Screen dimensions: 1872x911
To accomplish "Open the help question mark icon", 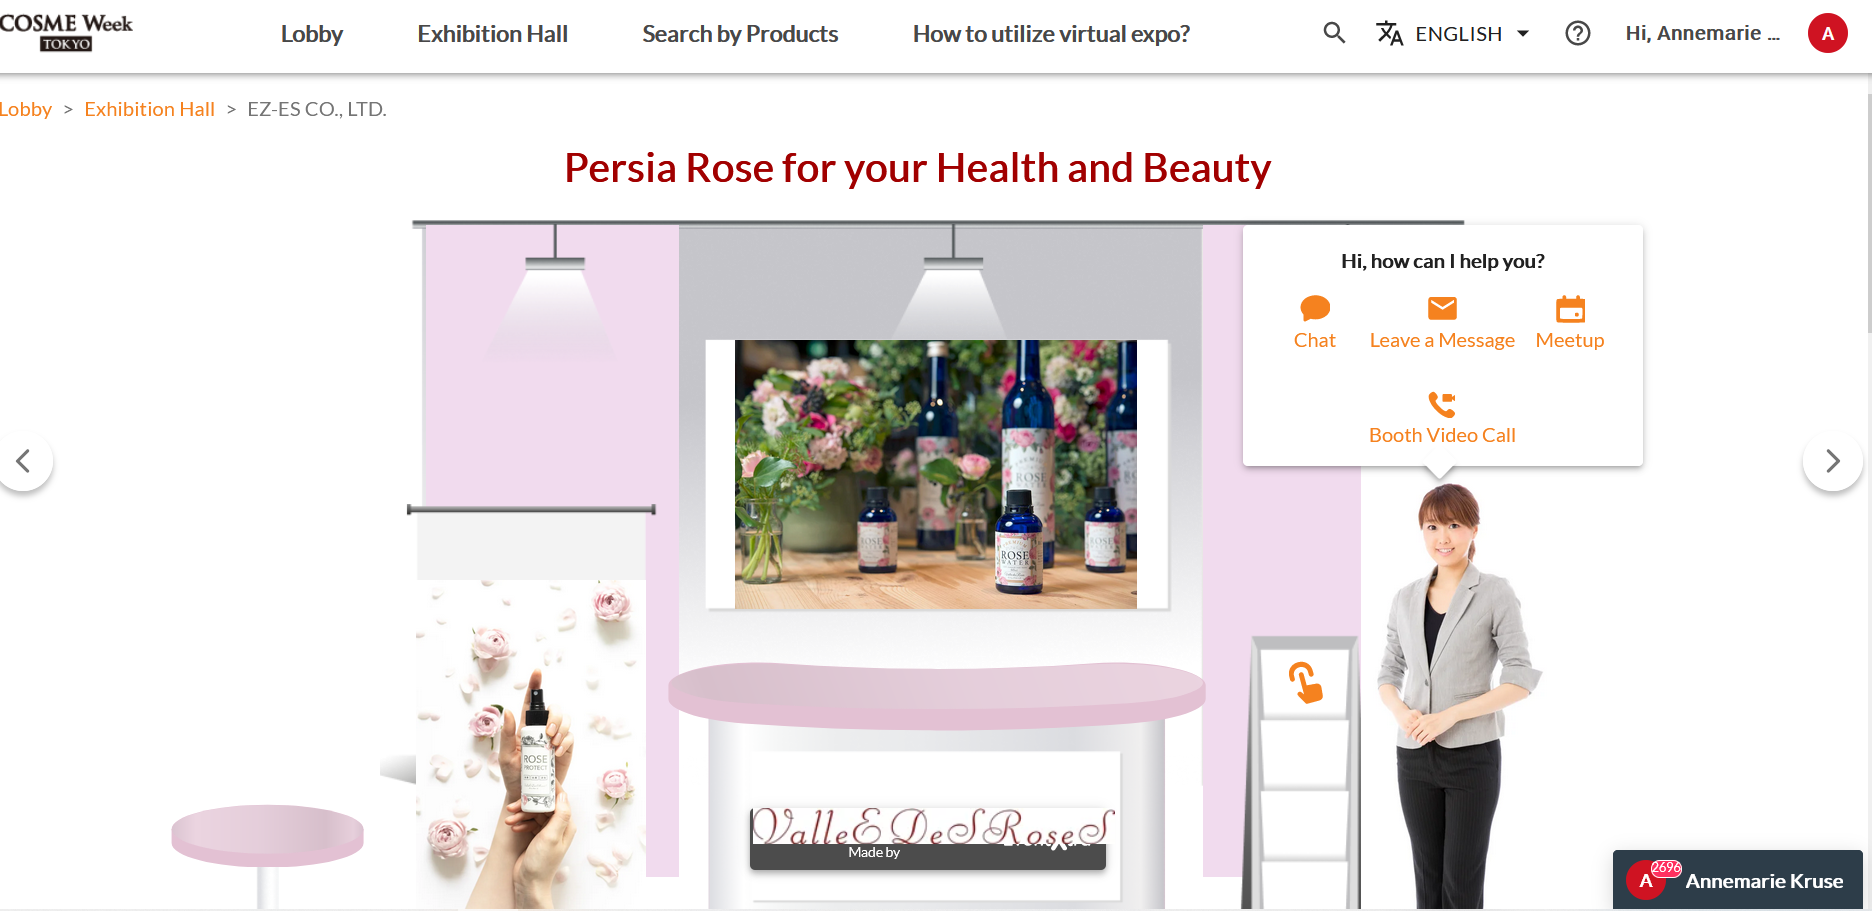I will pos(1578,33).
